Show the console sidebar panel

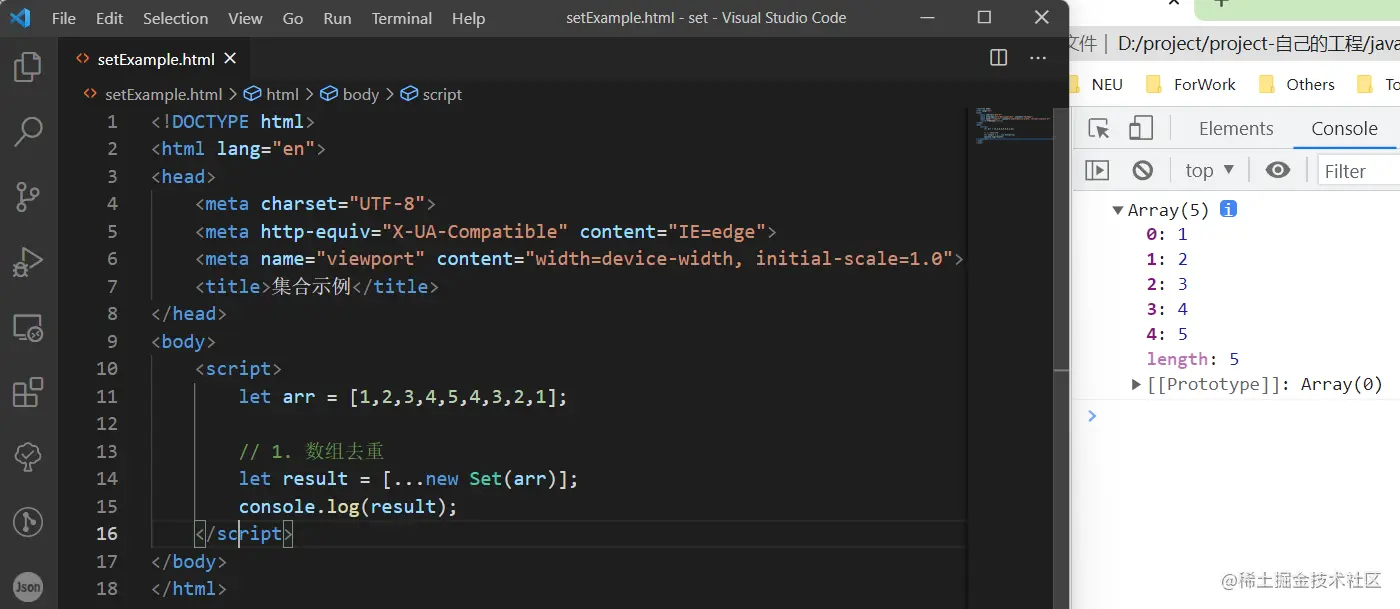[x=1097, y=170]
